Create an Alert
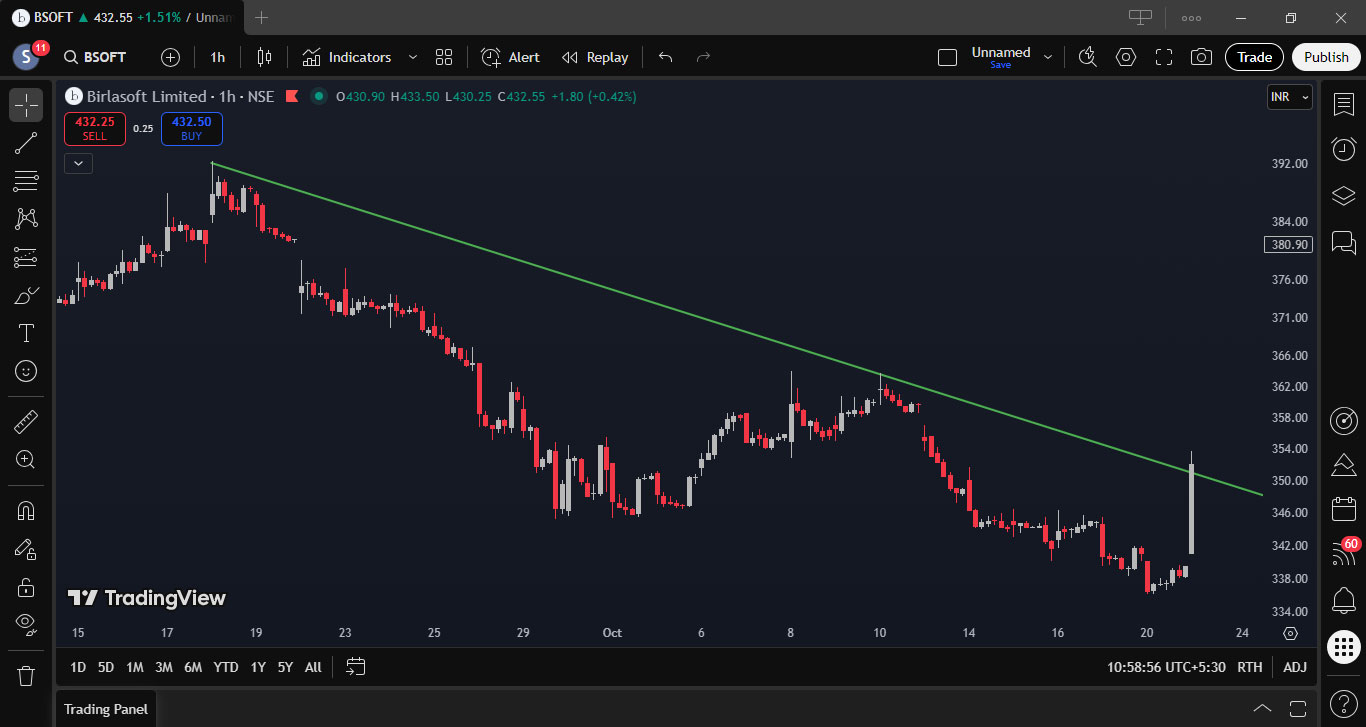The image size is (1366, 727). pos(510,57)
